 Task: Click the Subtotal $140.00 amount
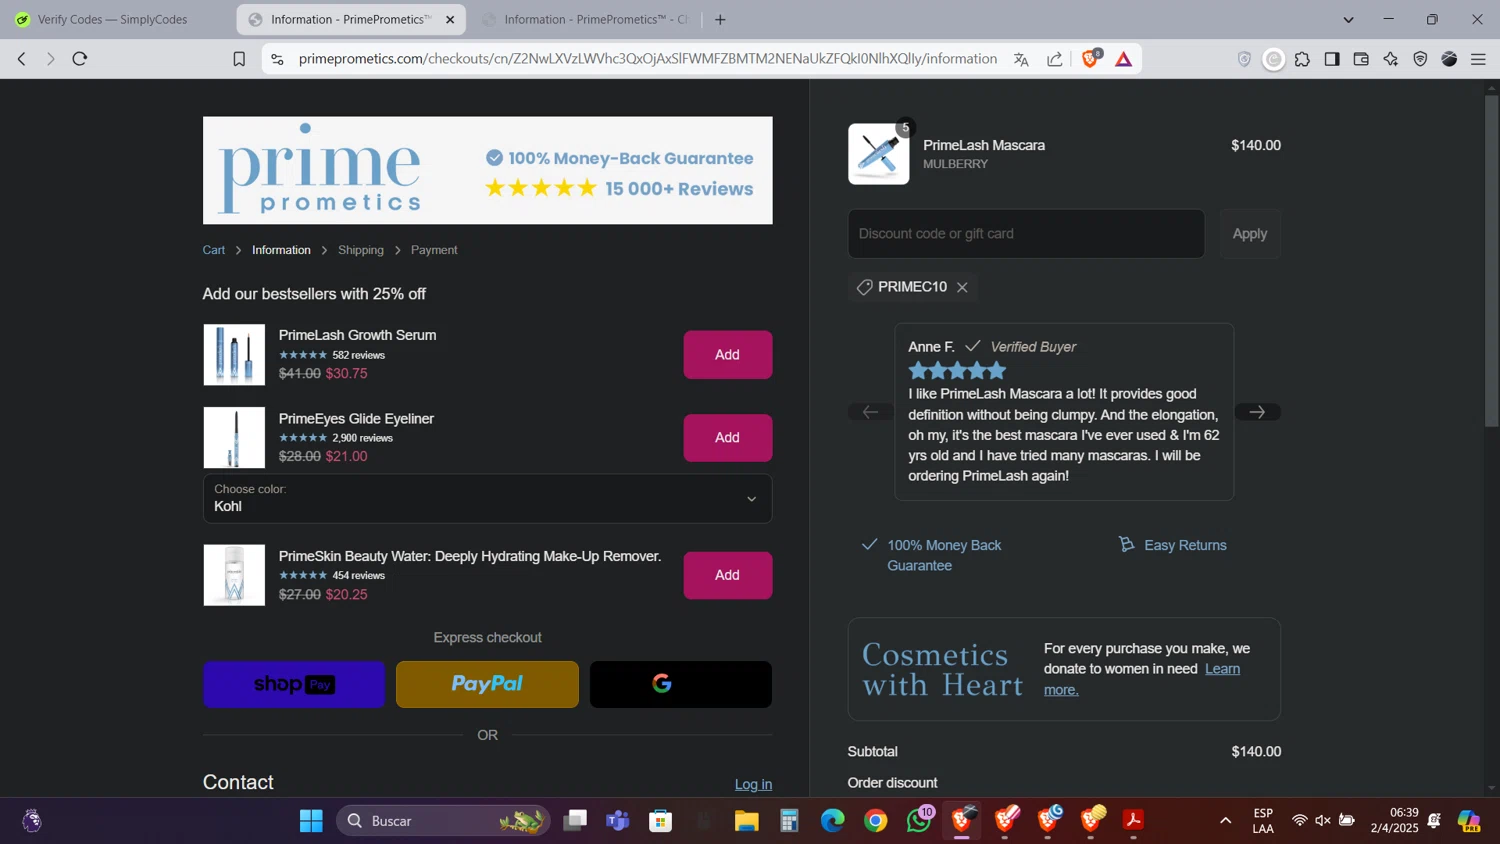pyautogui.click(x=1256, y=752)
